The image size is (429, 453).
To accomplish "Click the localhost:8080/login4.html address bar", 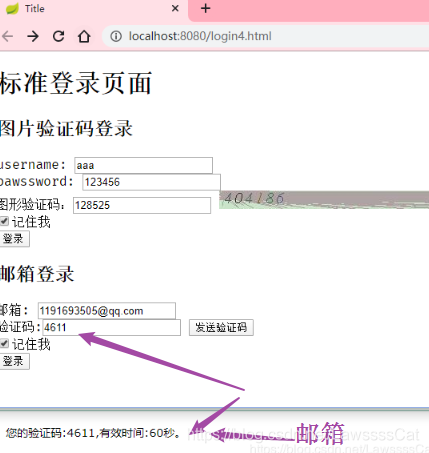I will (x=265, y=36).
